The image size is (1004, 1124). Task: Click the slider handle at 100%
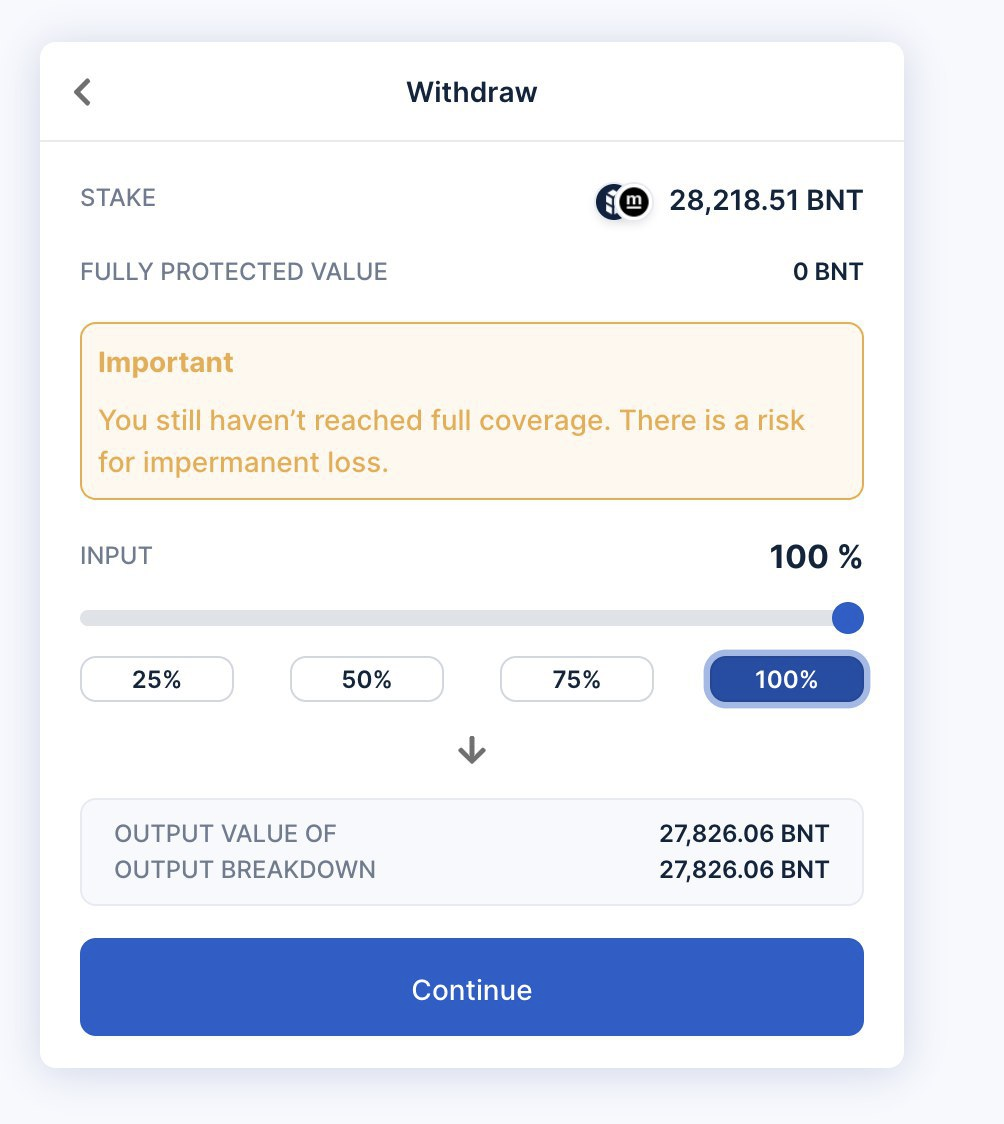847,618
